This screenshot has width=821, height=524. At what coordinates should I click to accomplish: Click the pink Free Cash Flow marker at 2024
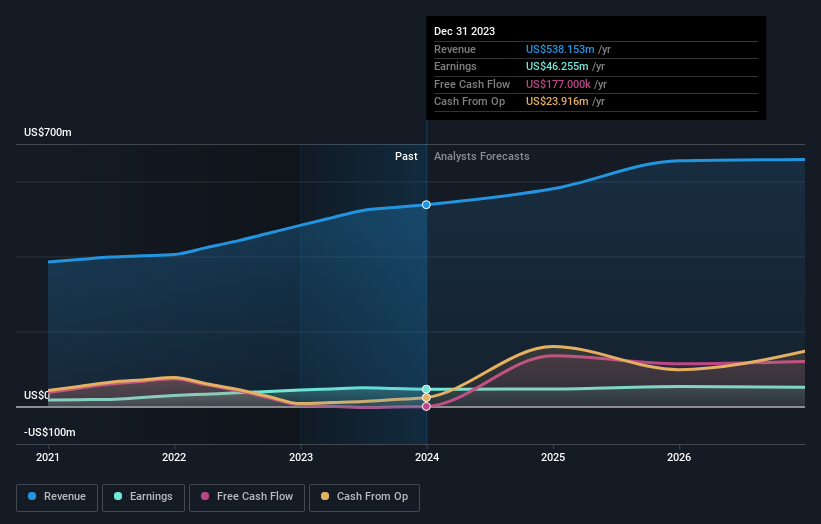pos(426,406)
